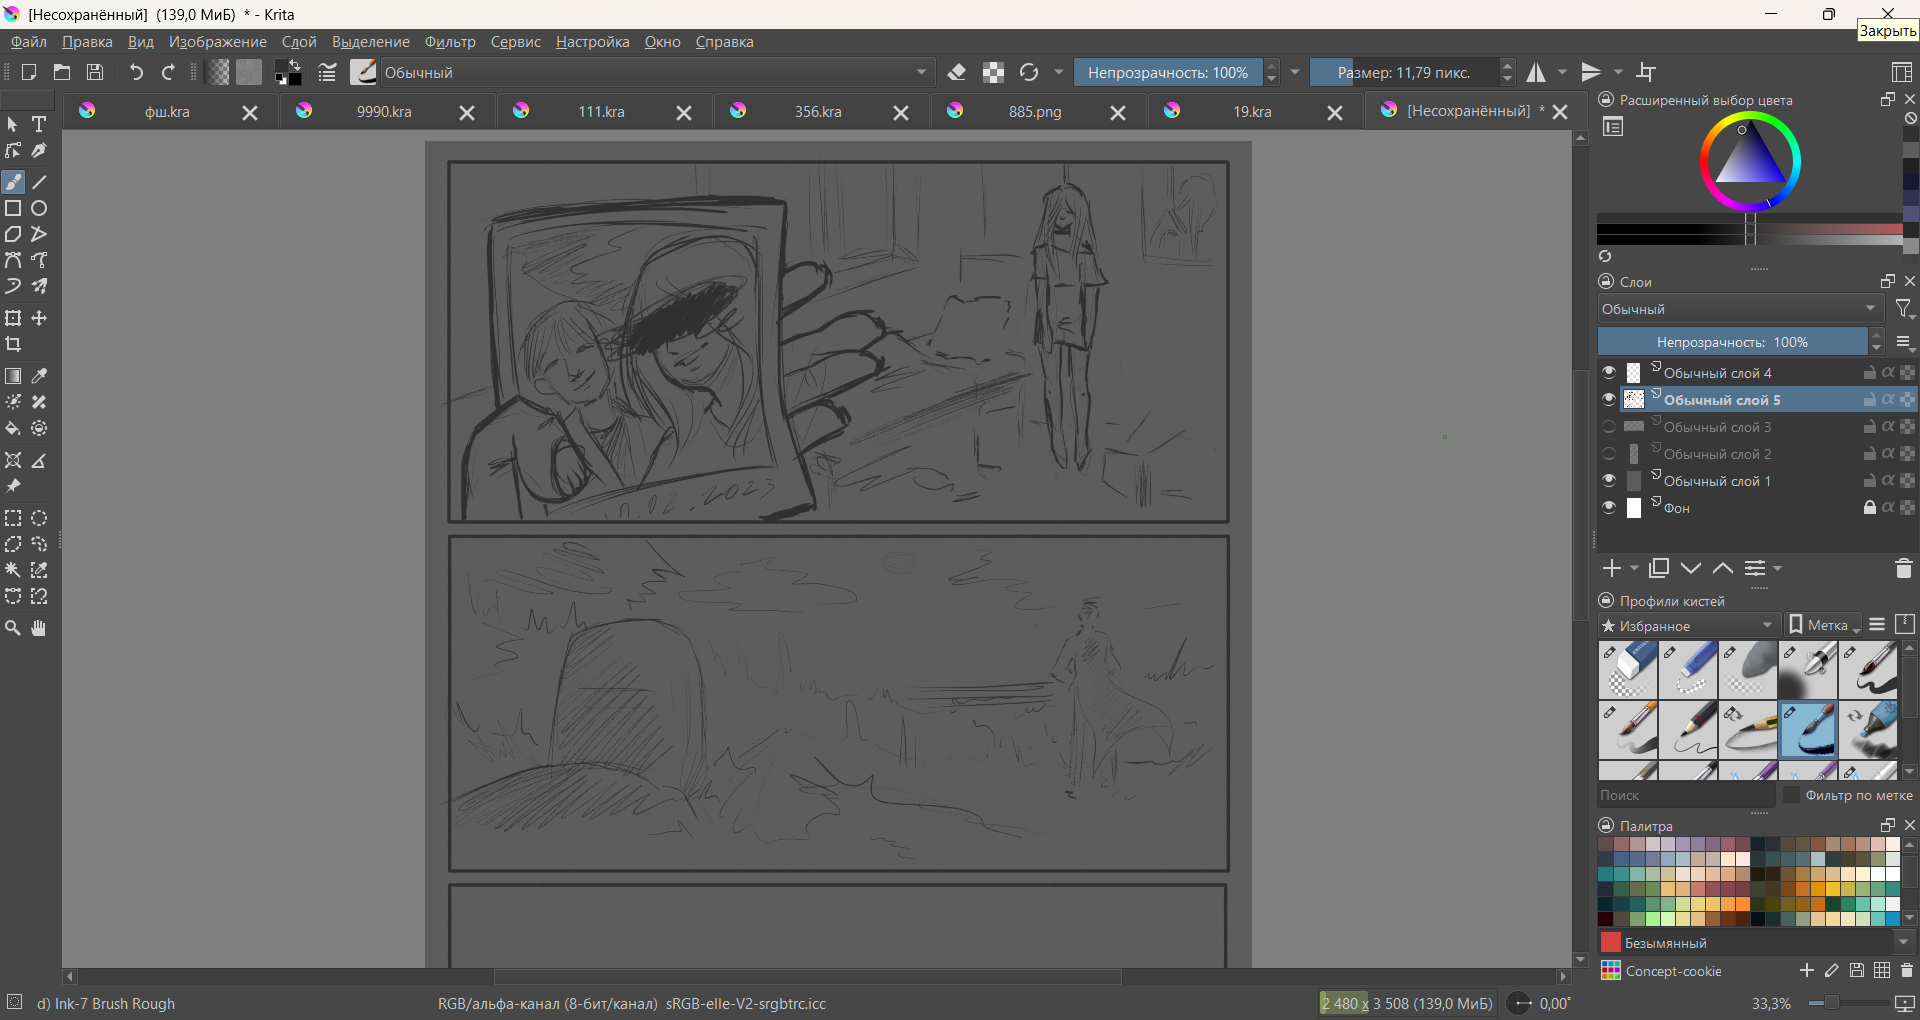The image size is (1920, 1020).
Task: Open the layer blend mode dropdown 'Обычный'
Action: (1739, 309)
